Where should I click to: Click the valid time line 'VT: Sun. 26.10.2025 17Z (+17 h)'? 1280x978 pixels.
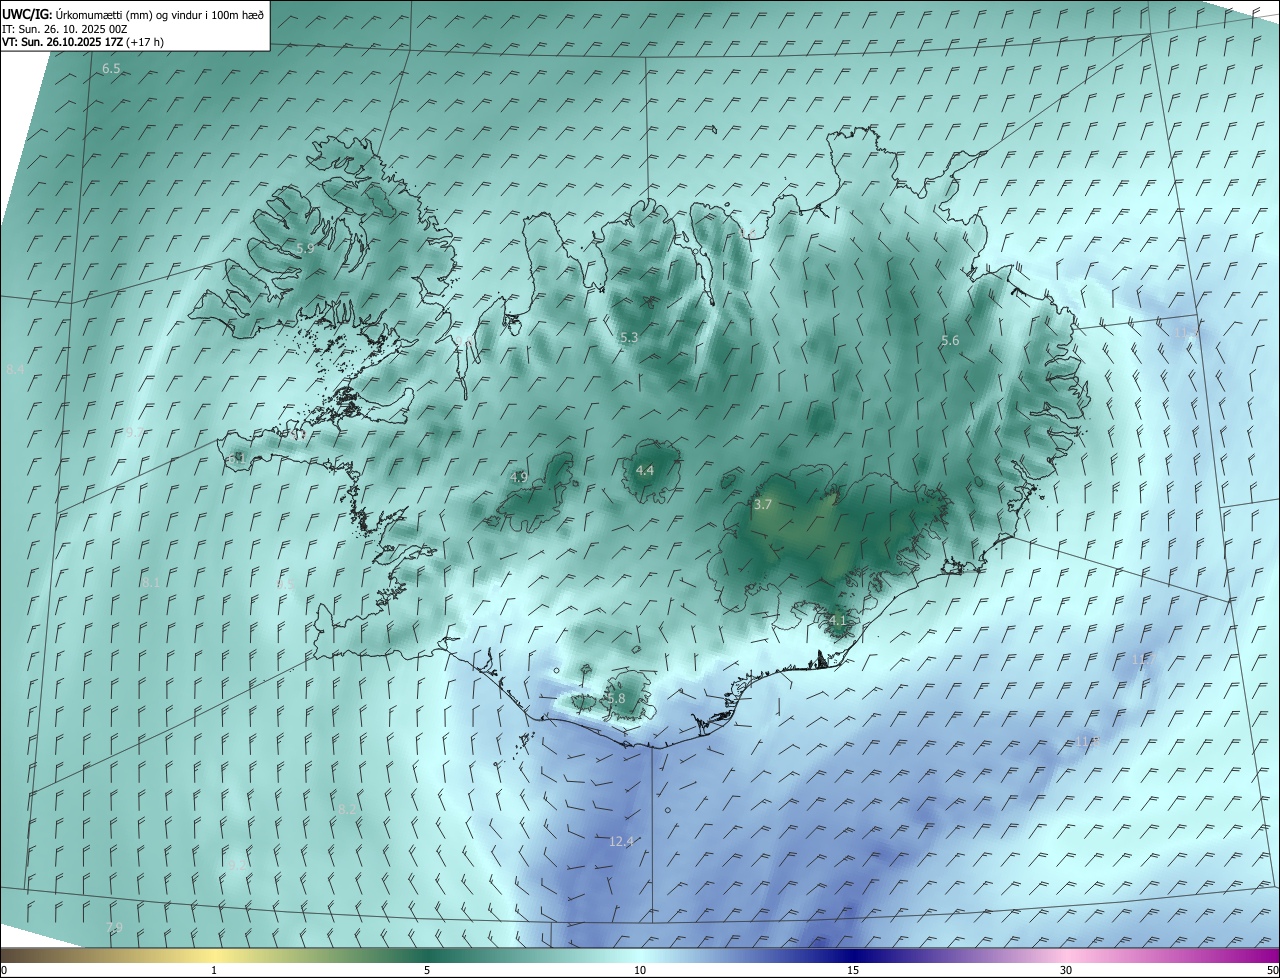click(x=83, y=42)
